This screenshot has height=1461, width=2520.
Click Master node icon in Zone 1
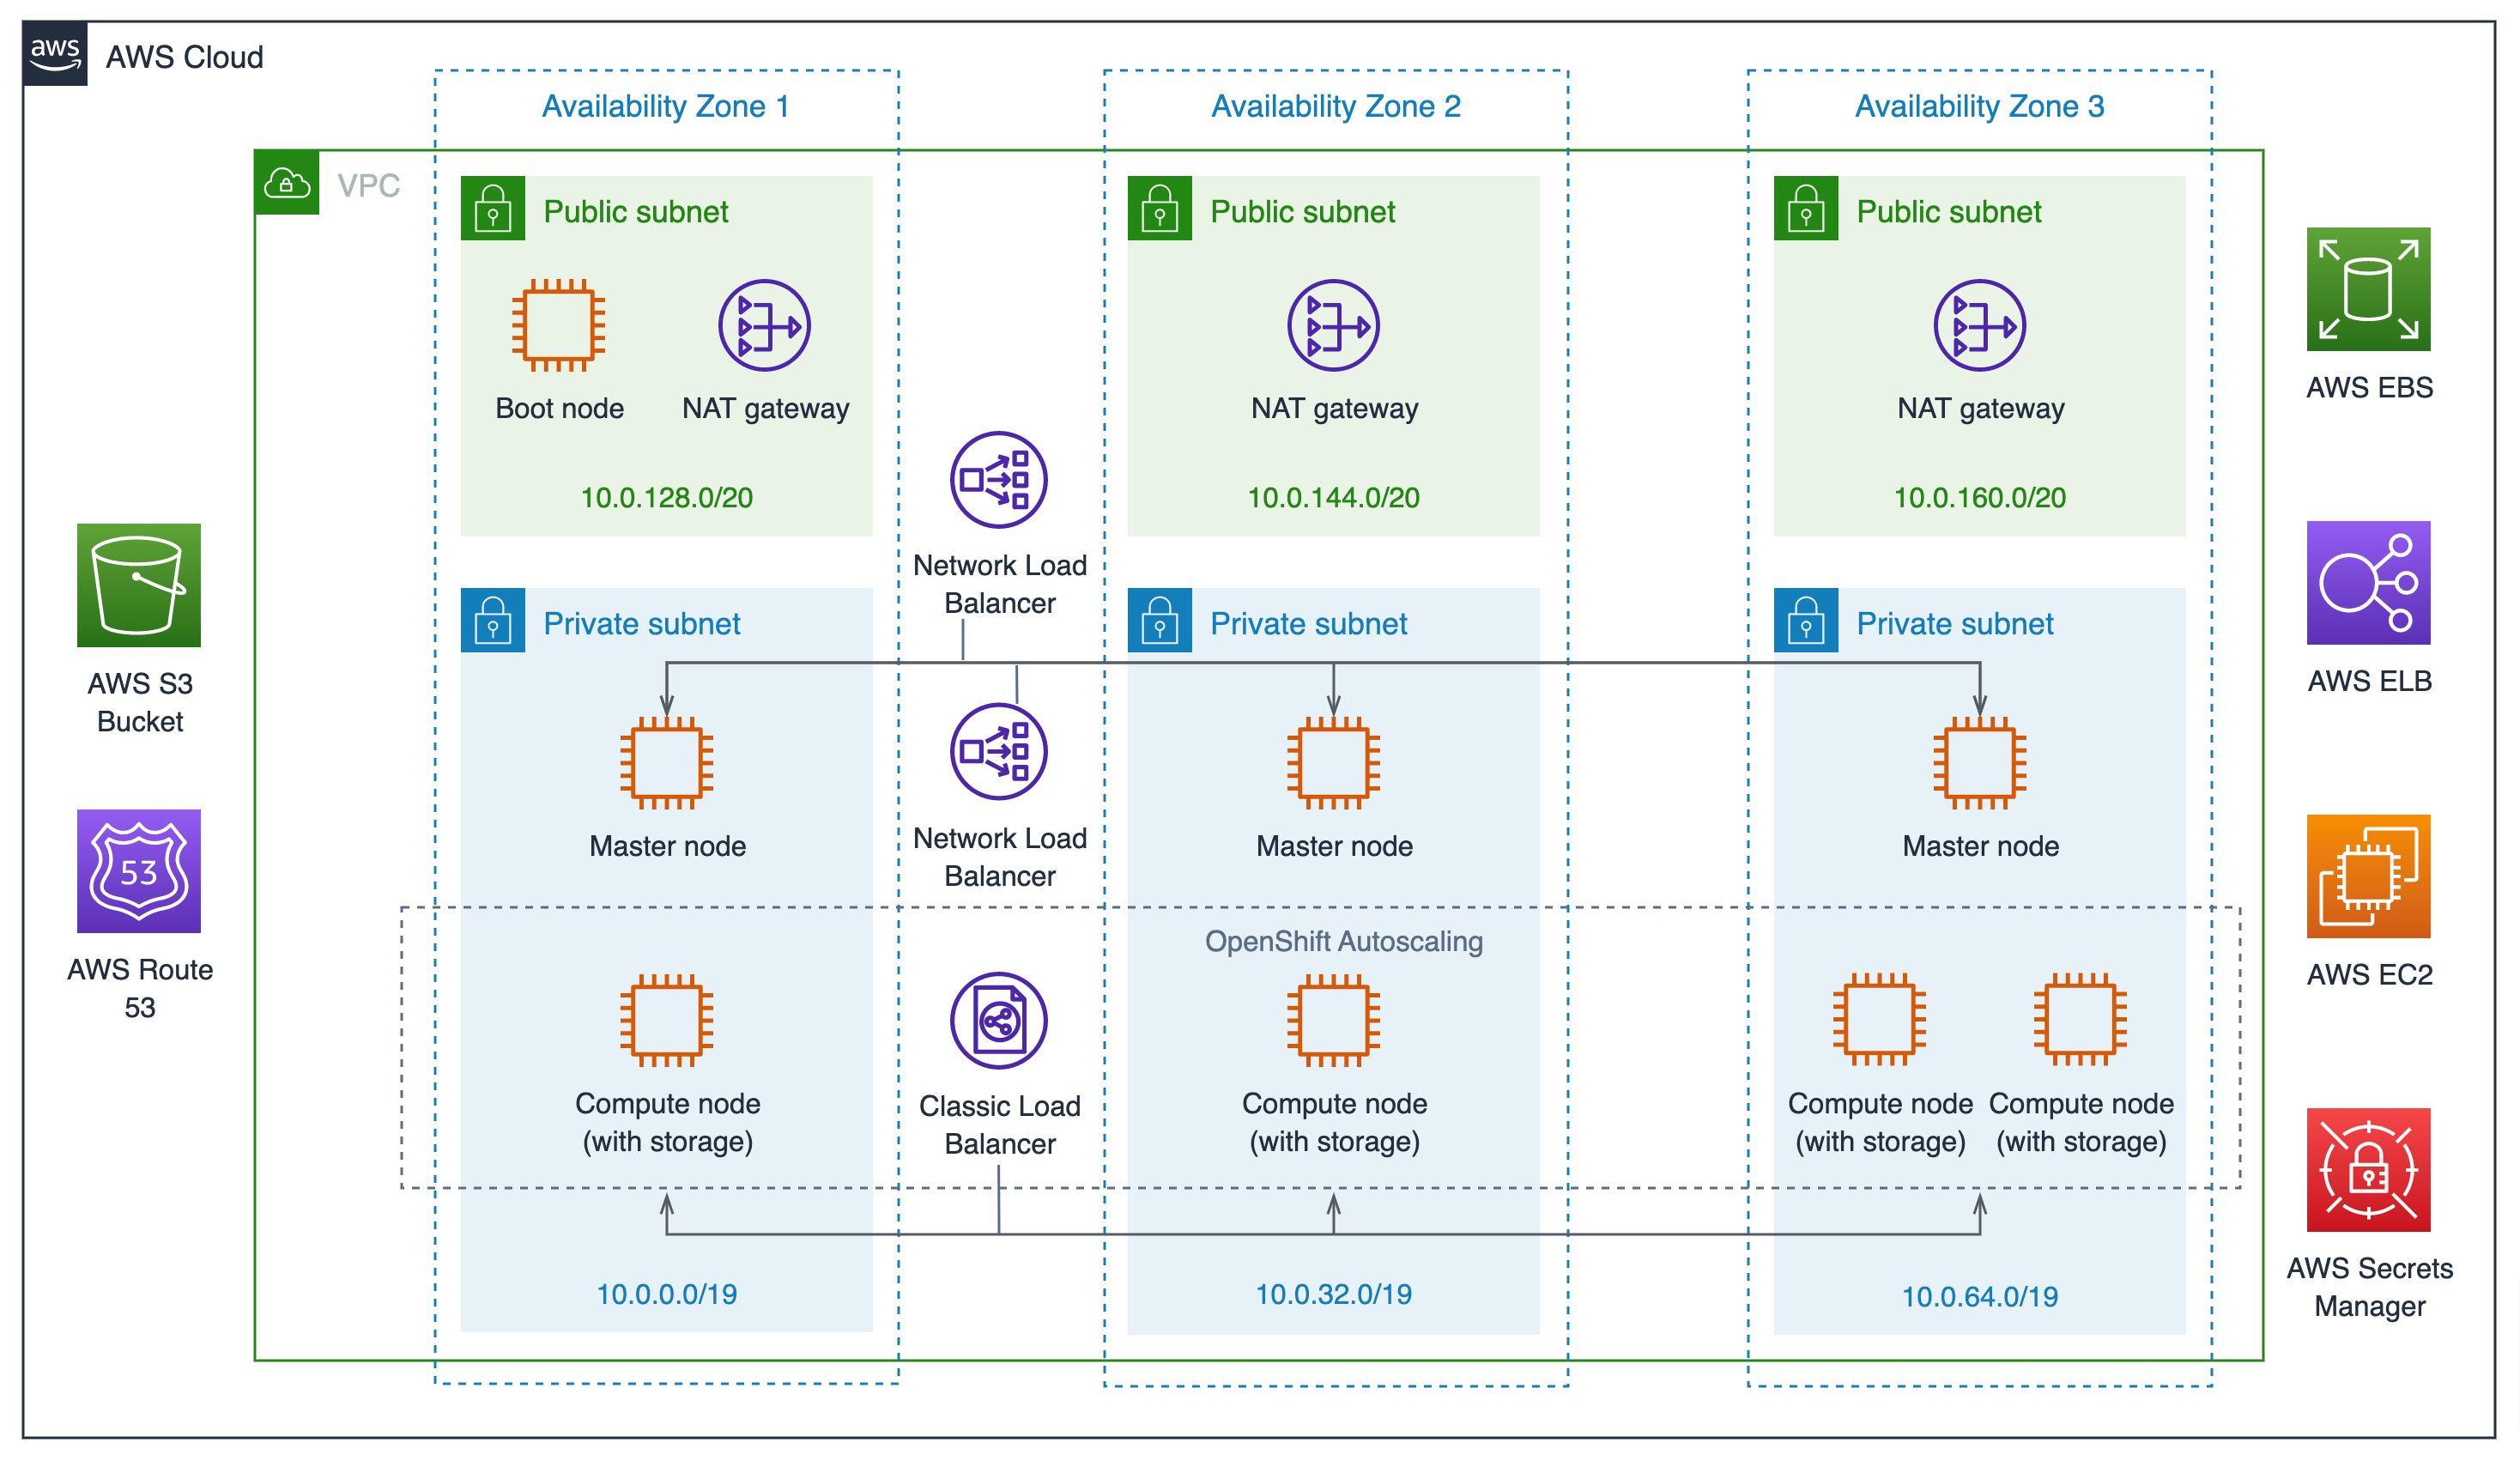pyautogui.click(x=667, y=763)
